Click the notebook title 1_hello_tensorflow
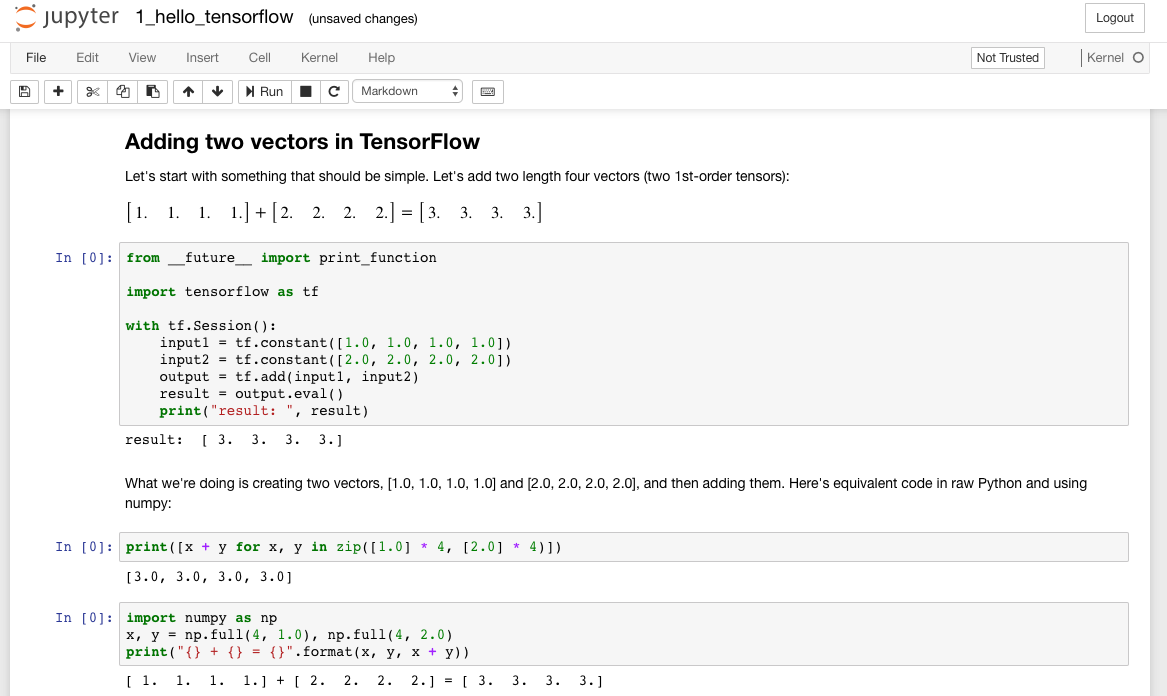This screenshot has height=696, width=1167. [214, 17]
